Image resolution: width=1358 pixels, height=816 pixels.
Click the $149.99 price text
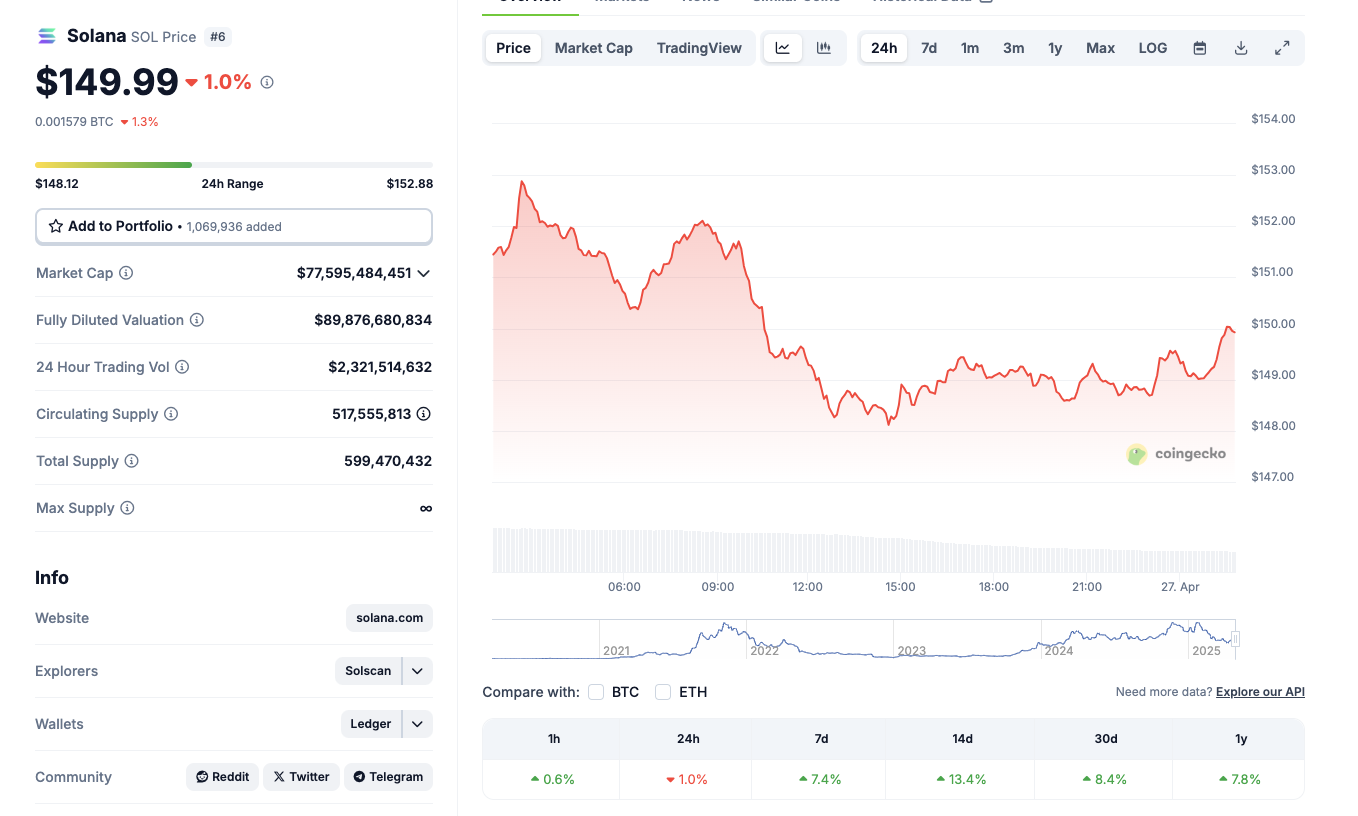[x=107, y=82]
